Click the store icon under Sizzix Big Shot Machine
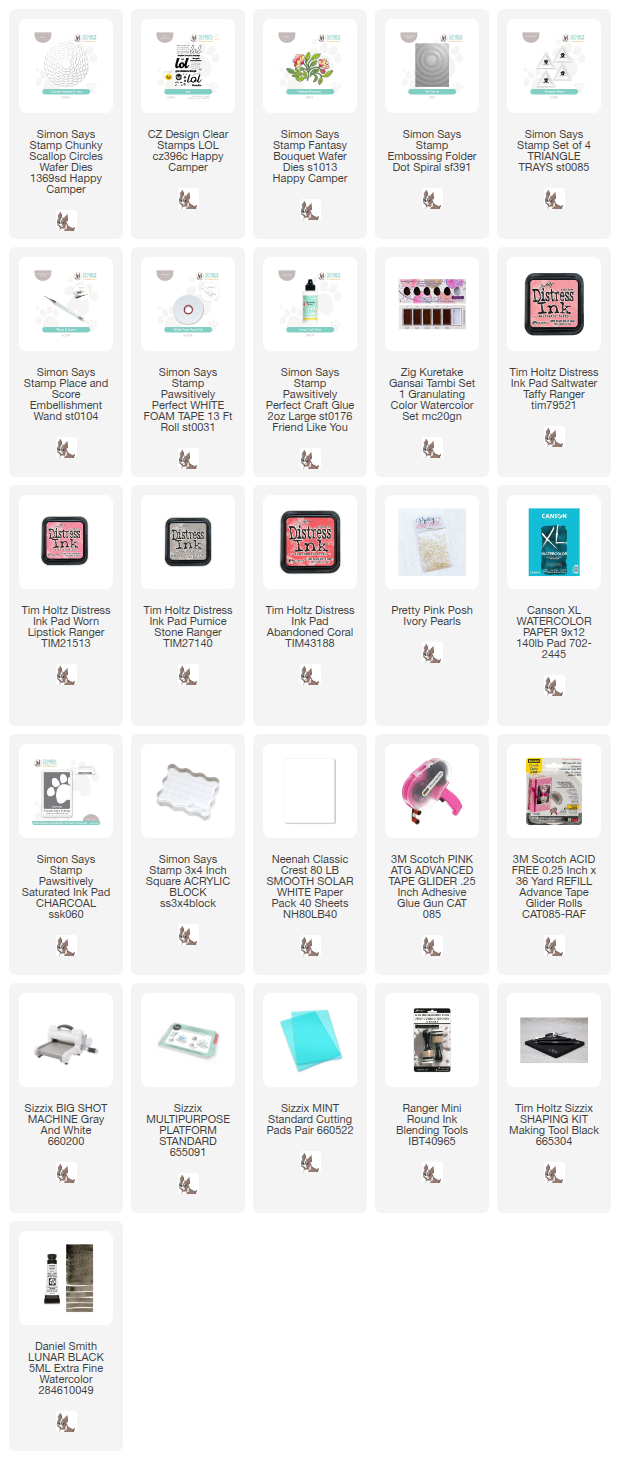The height and width of the screenshot is (1472, 620). click(x=66, y=1172)
